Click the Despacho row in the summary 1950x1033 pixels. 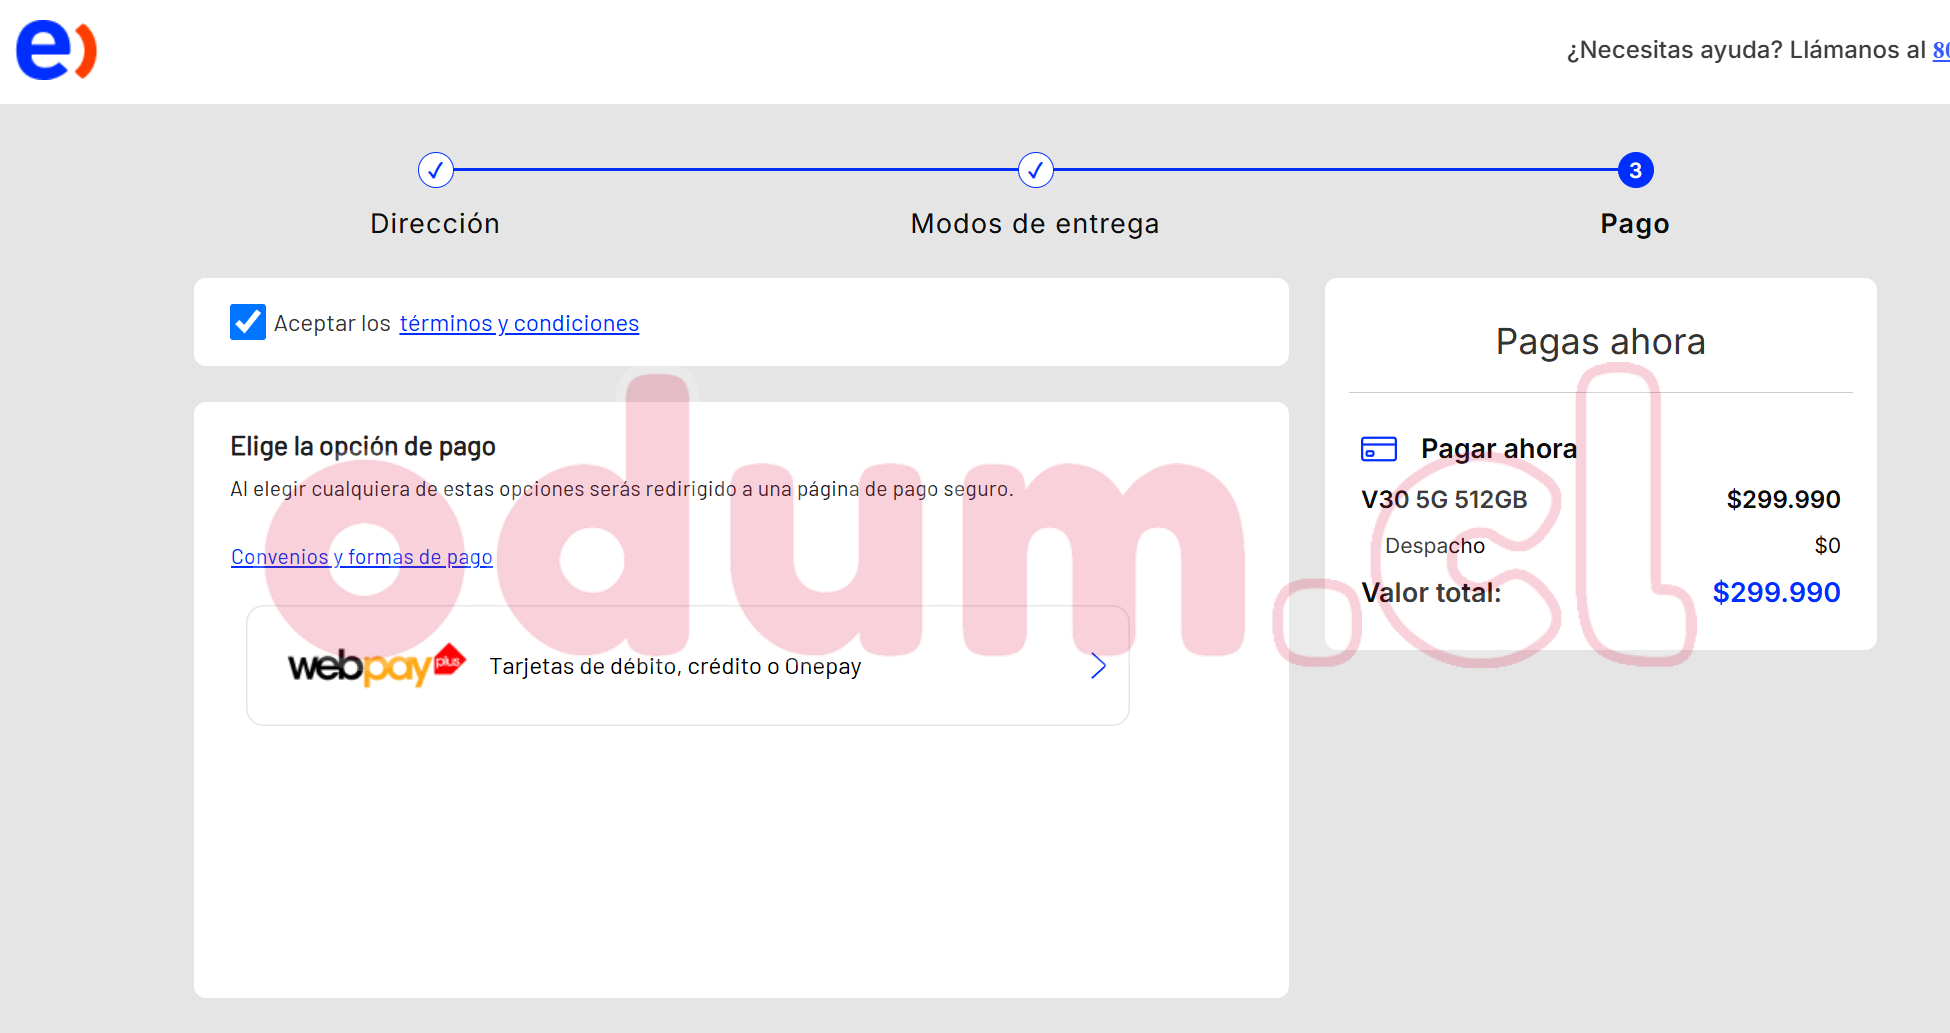coord(1435,546)
